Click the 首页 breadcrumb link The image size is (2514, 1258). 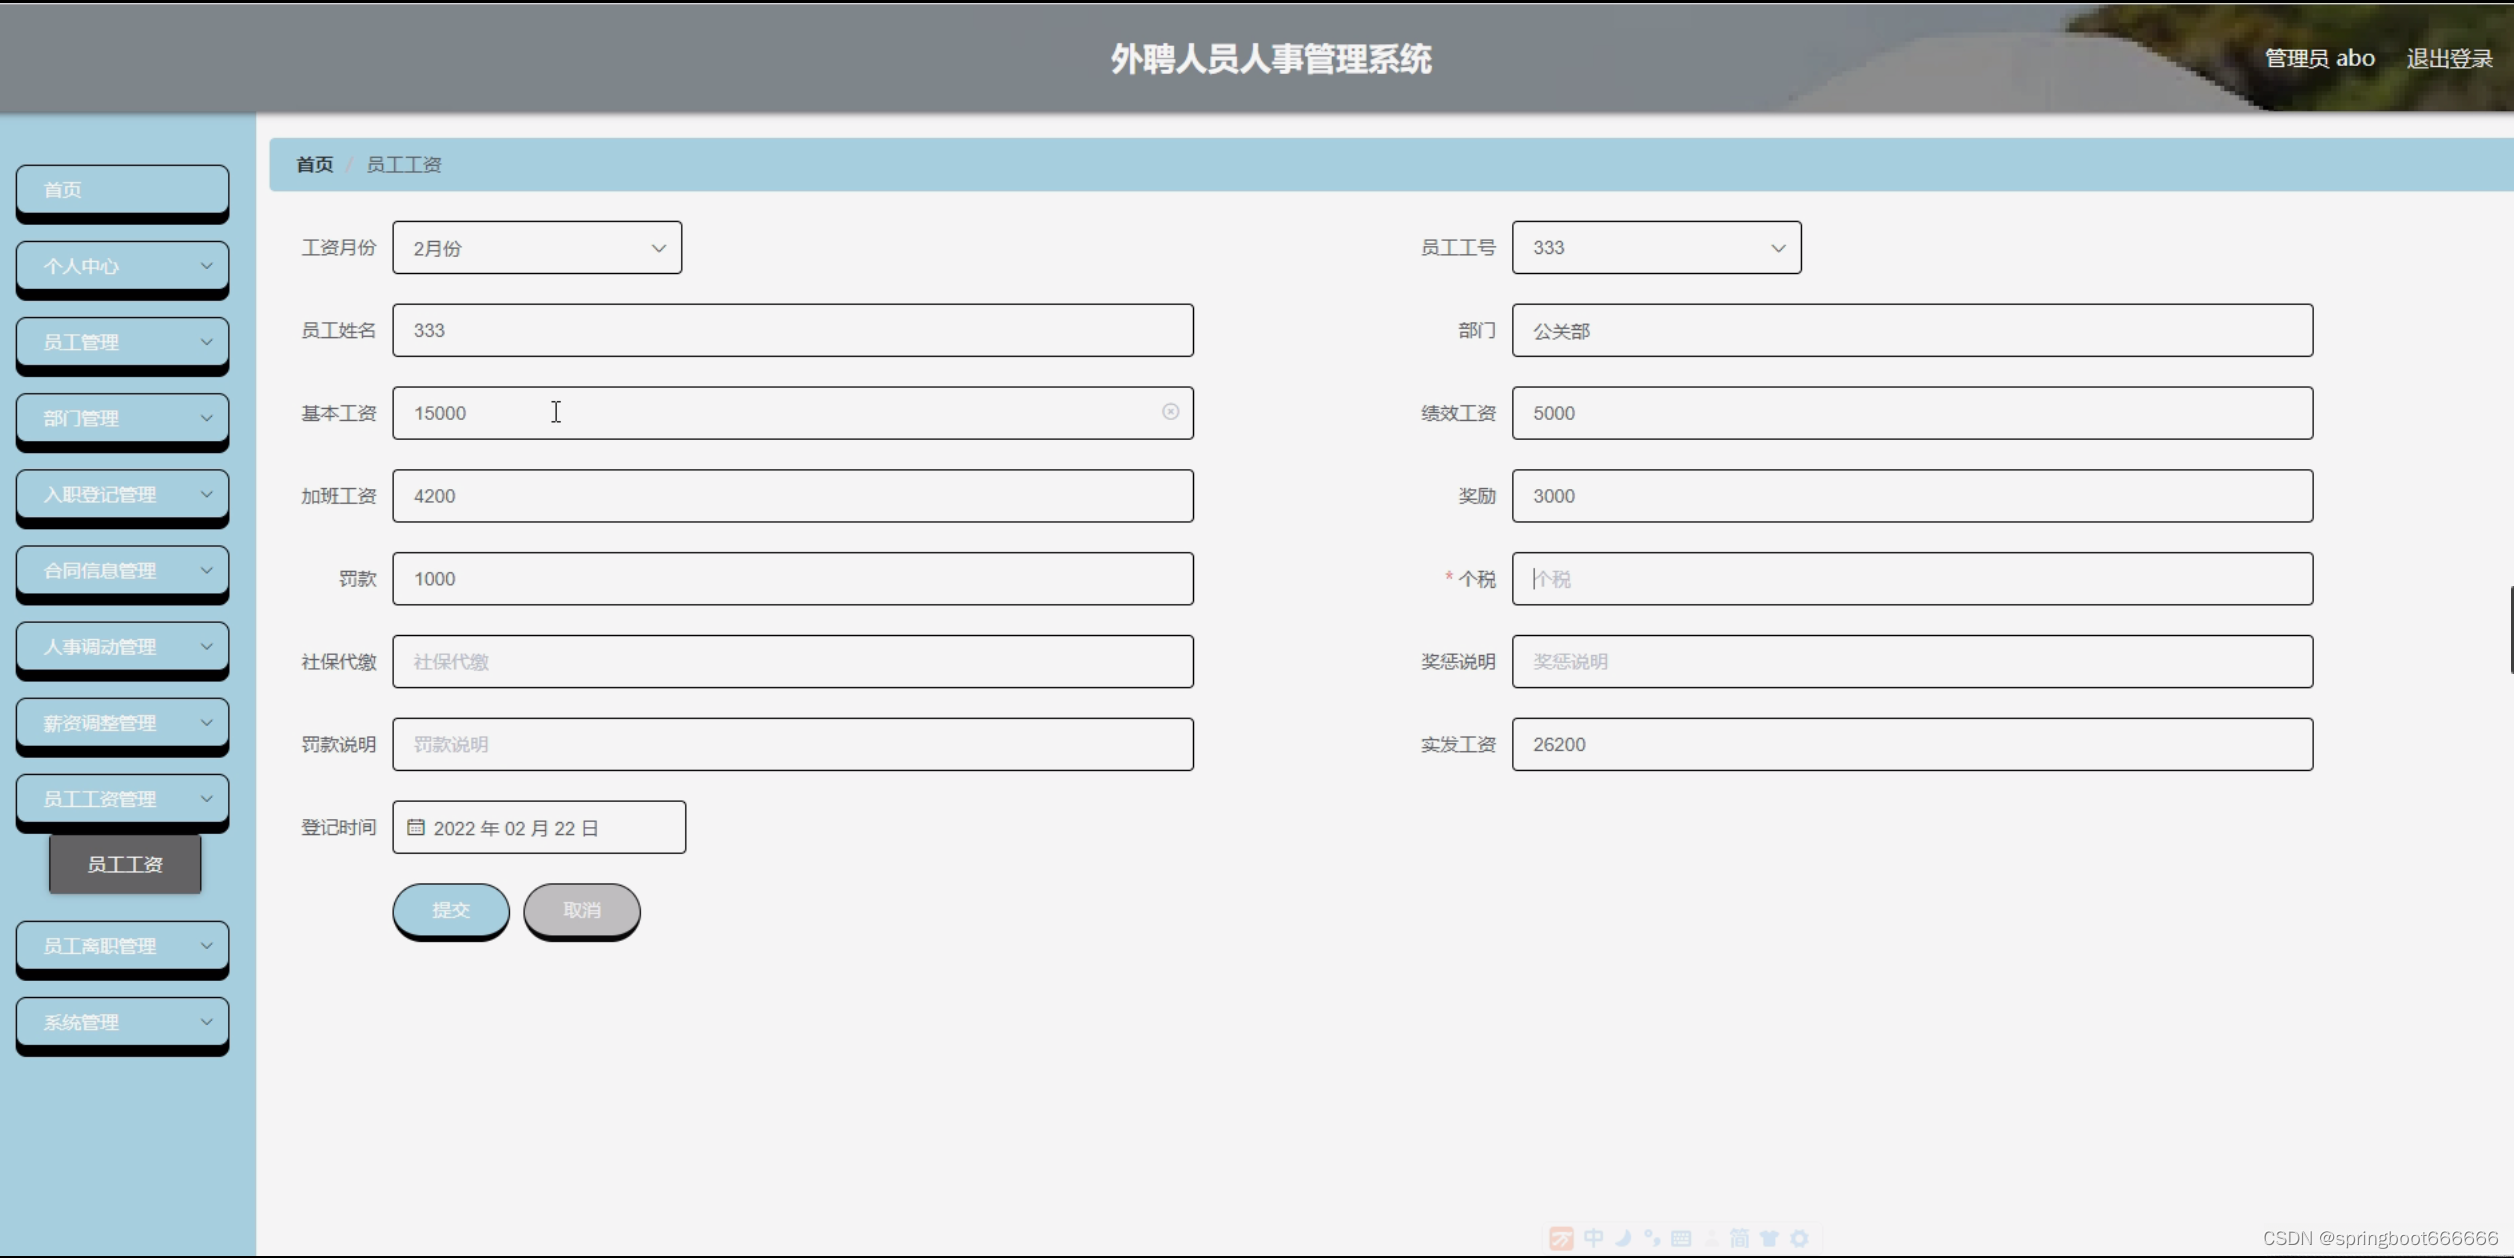click(314, 165)
